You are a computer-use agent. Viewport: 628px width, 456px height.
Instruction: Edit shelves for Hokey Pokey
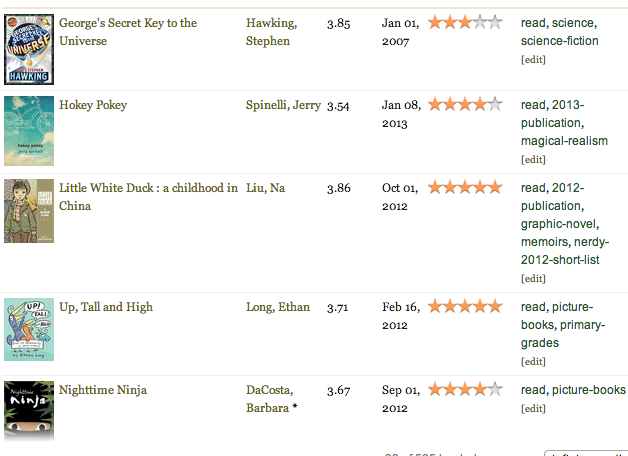[533, 160]
